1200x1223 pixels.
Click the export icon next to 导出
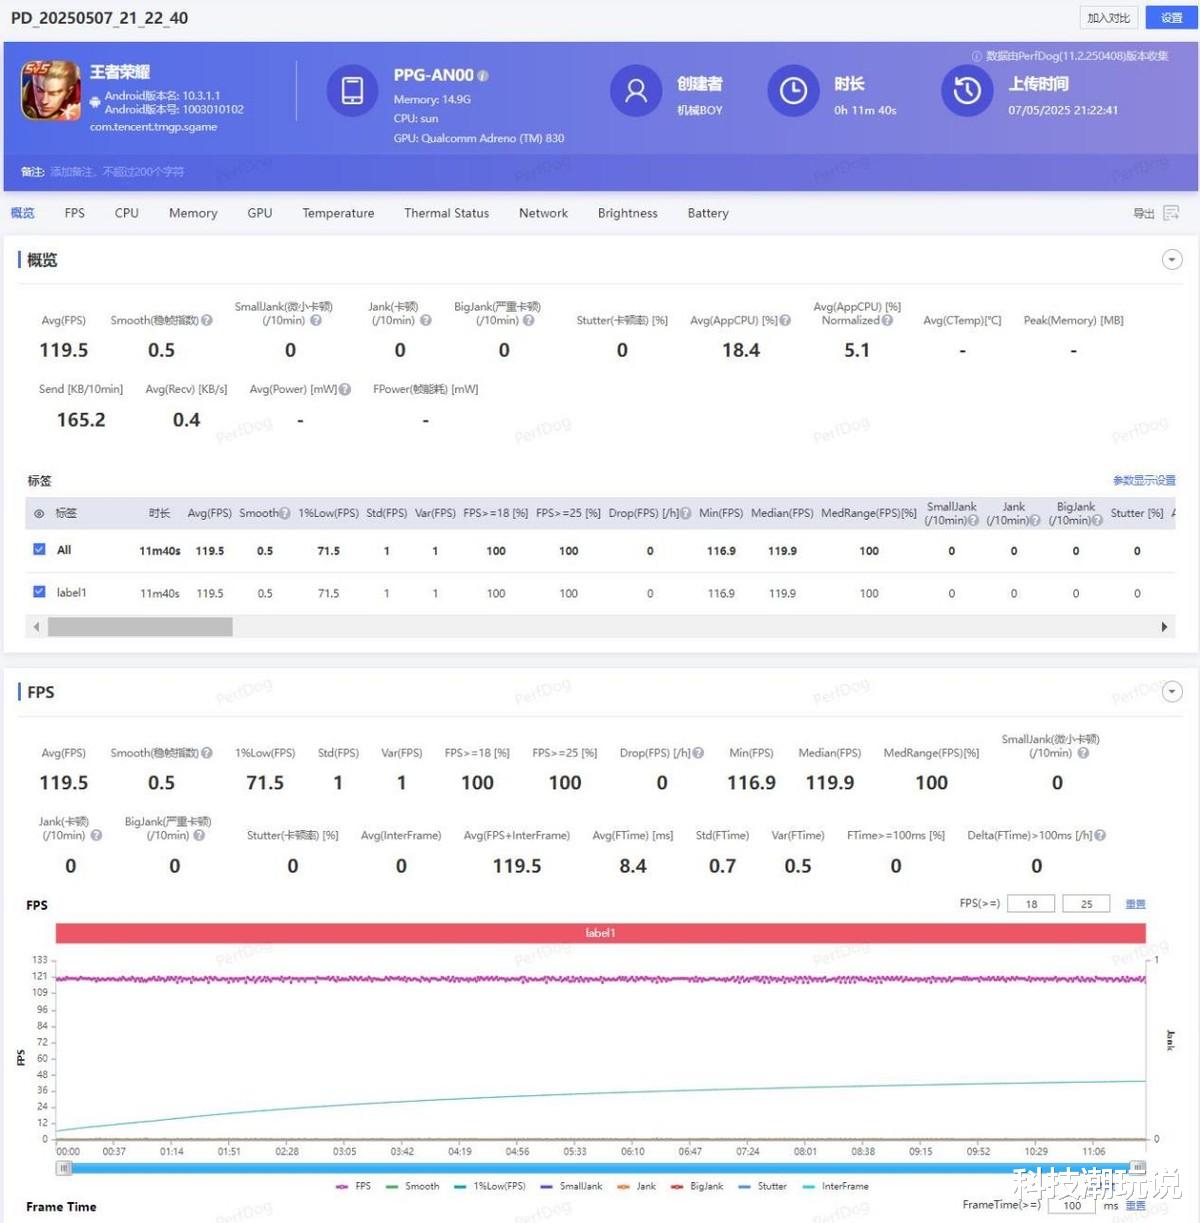(x=1171, y=213)
